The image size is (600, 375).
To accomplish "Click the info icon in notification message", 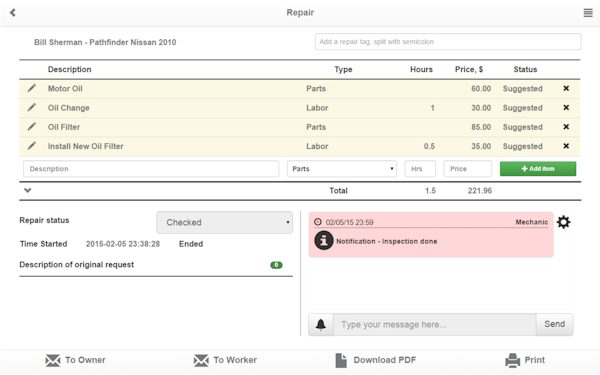I will coord(324,241).
